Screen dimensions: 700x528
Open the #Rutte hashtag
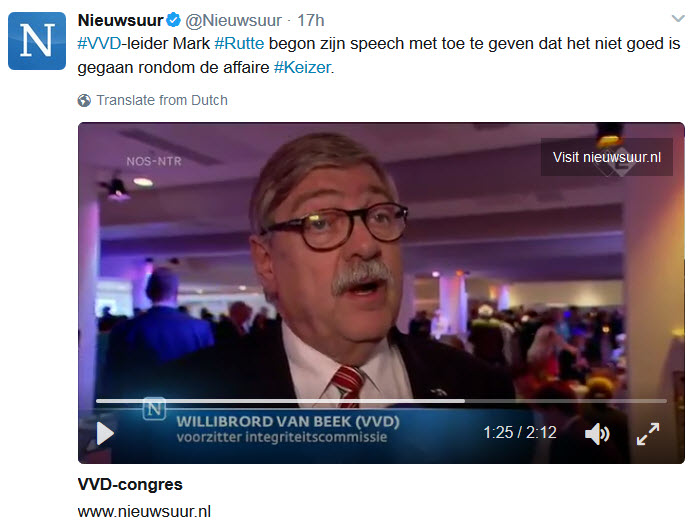(x=239, y=44)
